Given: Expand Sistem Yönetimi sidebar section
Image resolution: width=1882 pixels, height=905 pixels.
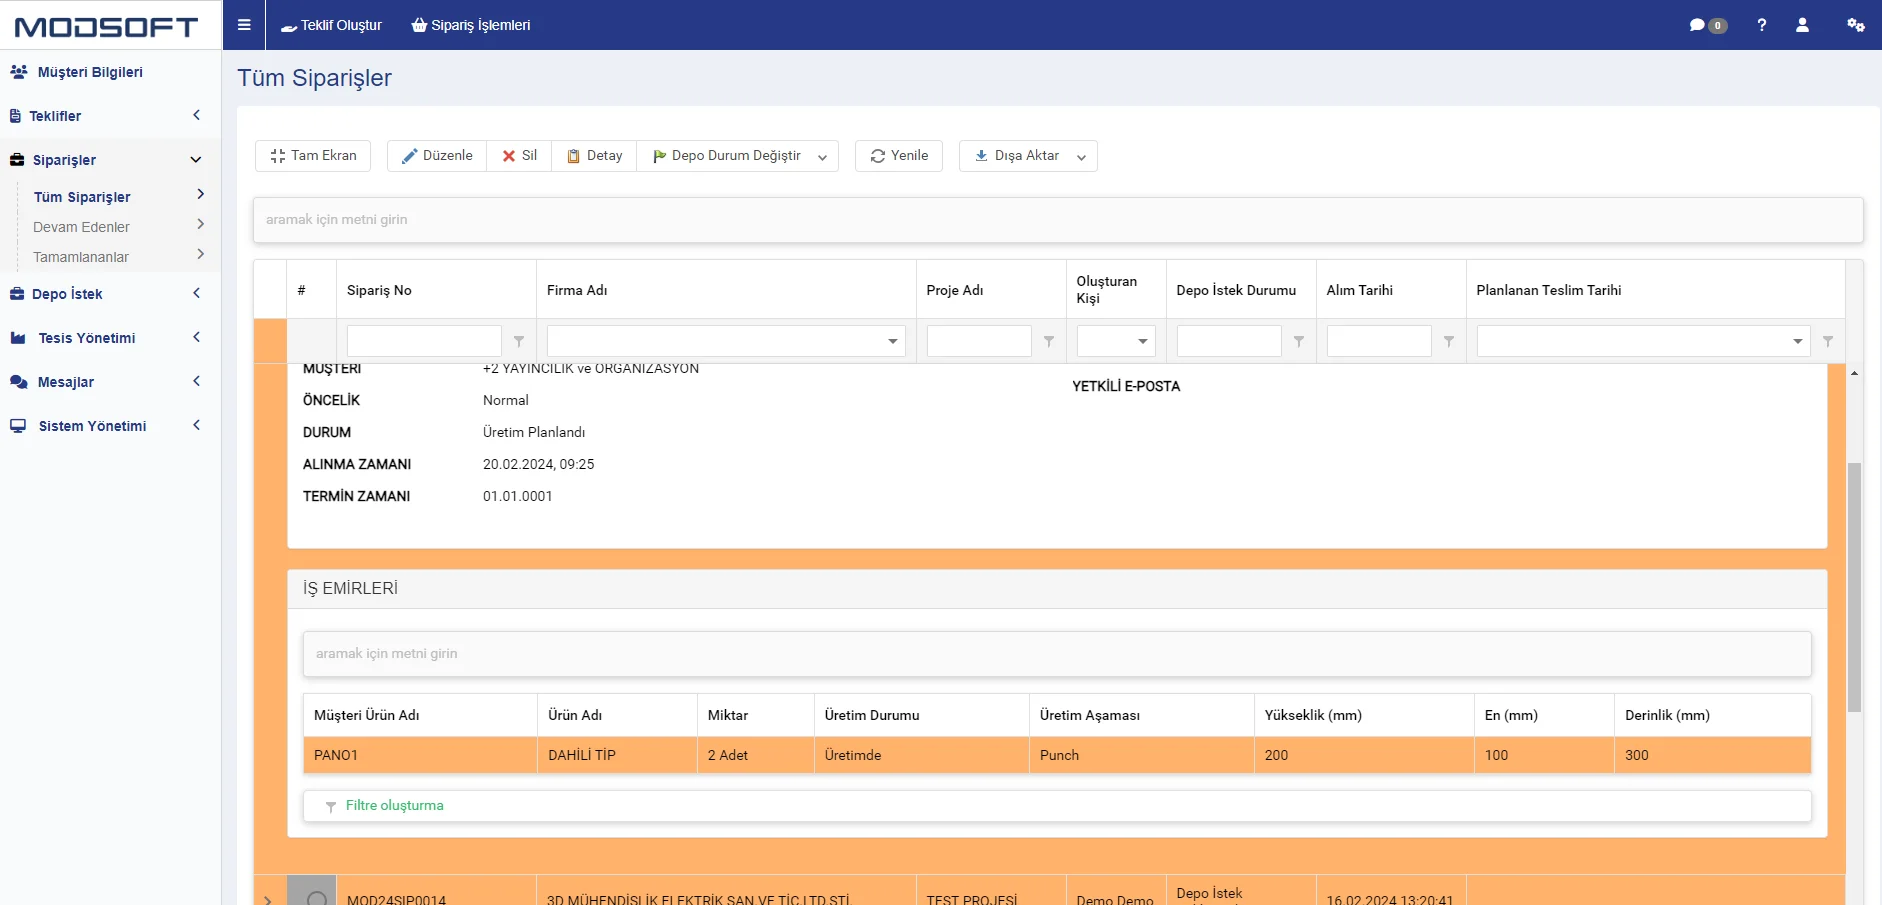Looking at the screenshot, I should pos(110,426).
